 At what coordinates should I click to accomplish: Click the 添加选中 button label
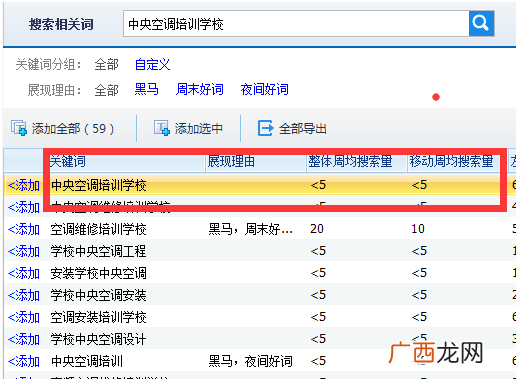(198, 129)
